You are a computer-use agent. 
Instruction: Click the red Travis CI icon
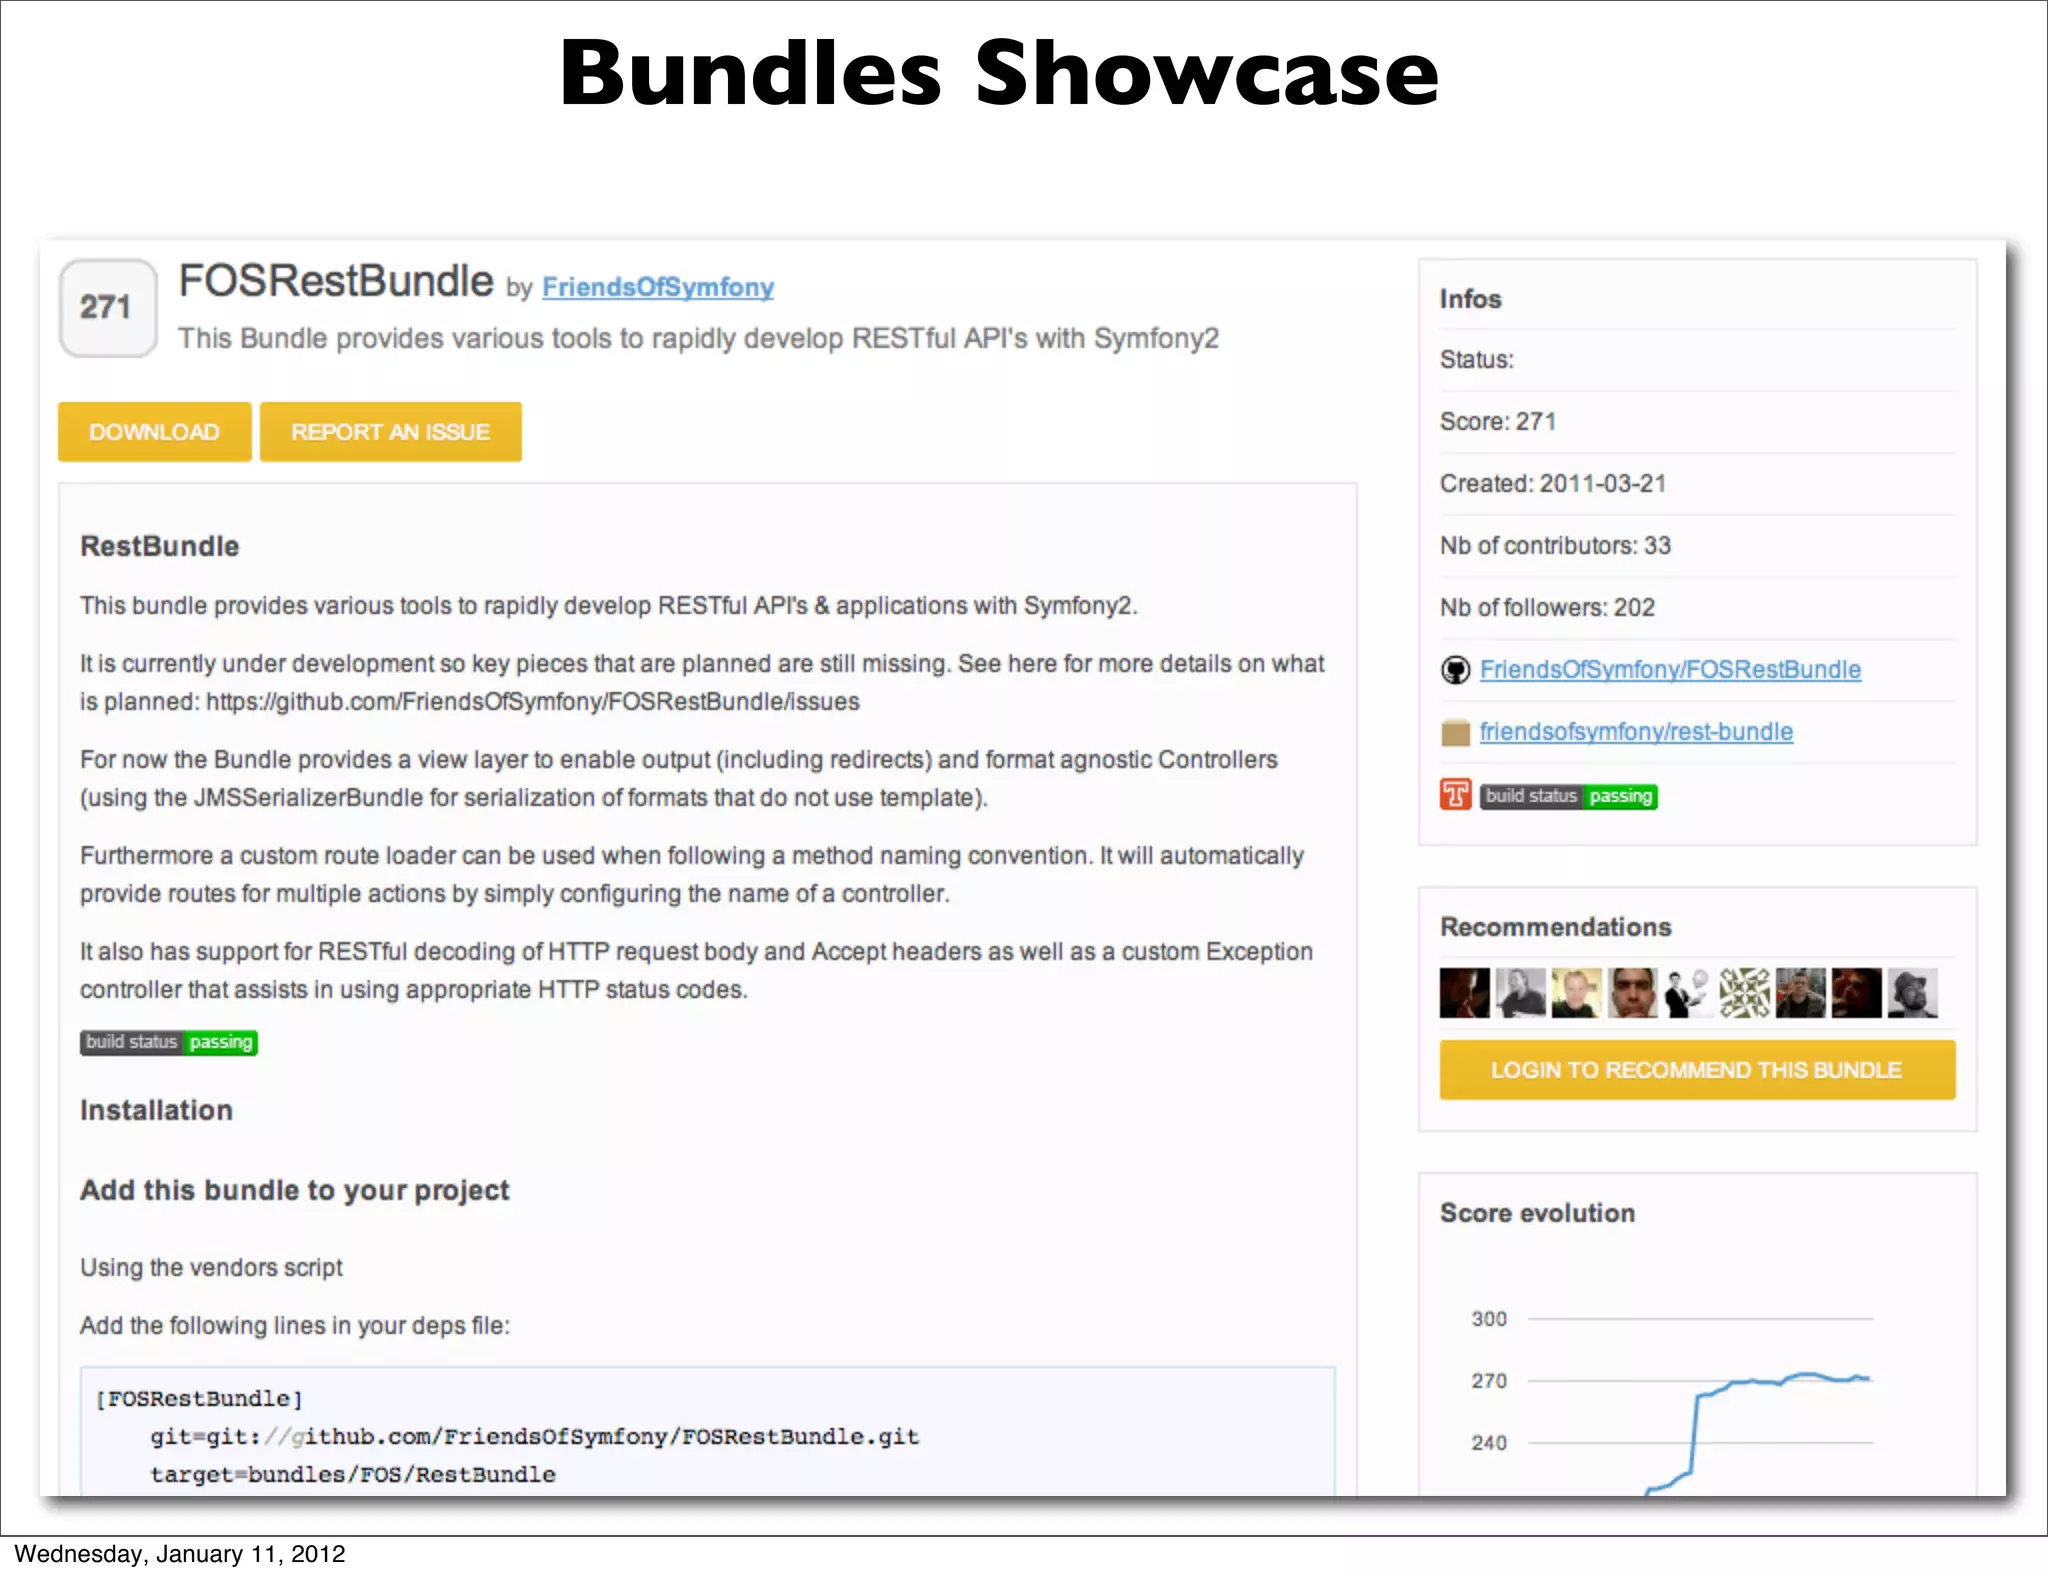coord(1455,795)
